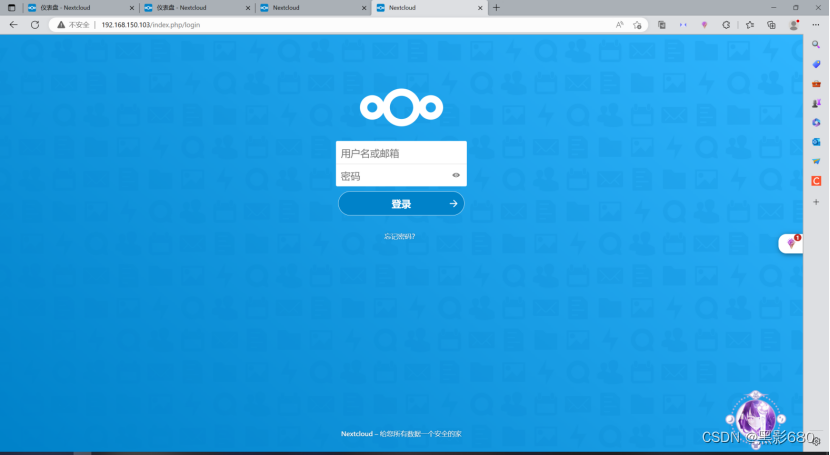Click the blue arrows extension icon
This screenshot has width=830, height=455.
pyautogui.click(x=683, y=25)
